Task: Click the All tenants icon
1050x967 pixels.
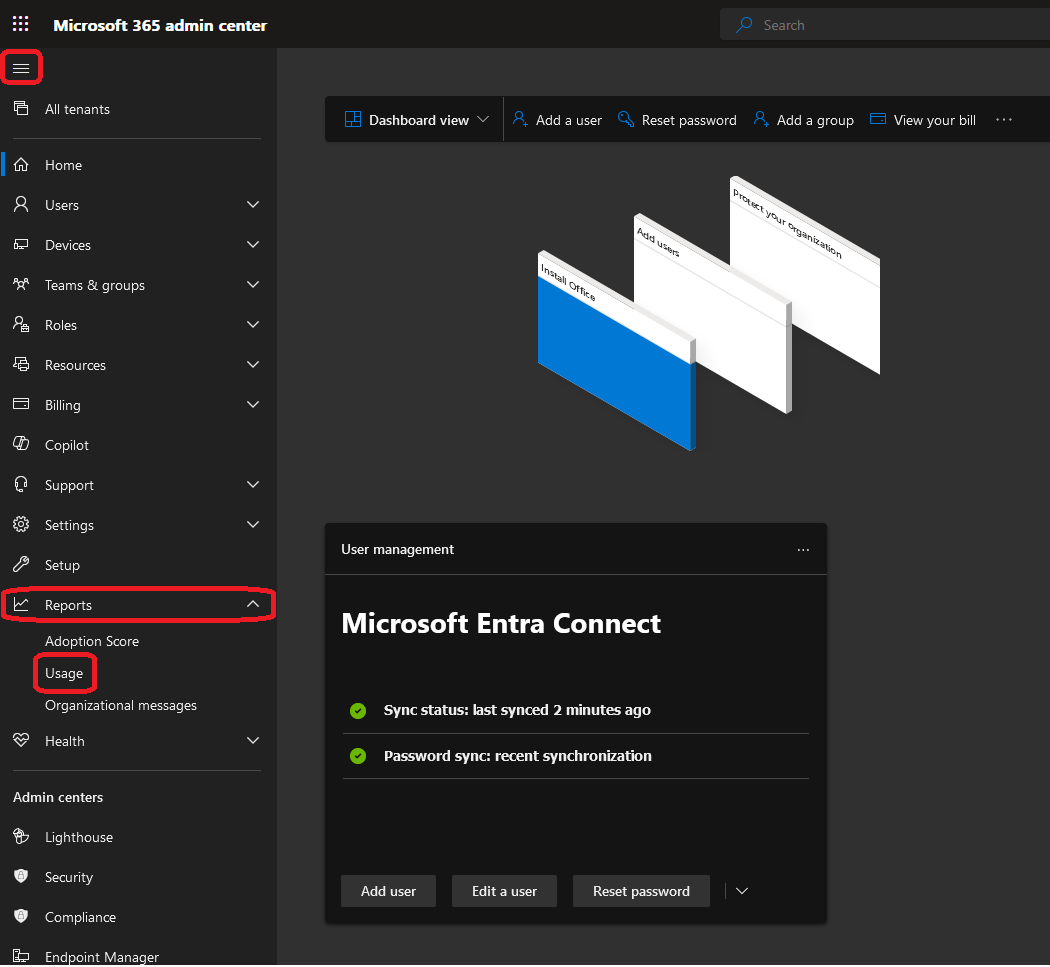Action: (21, 108)
